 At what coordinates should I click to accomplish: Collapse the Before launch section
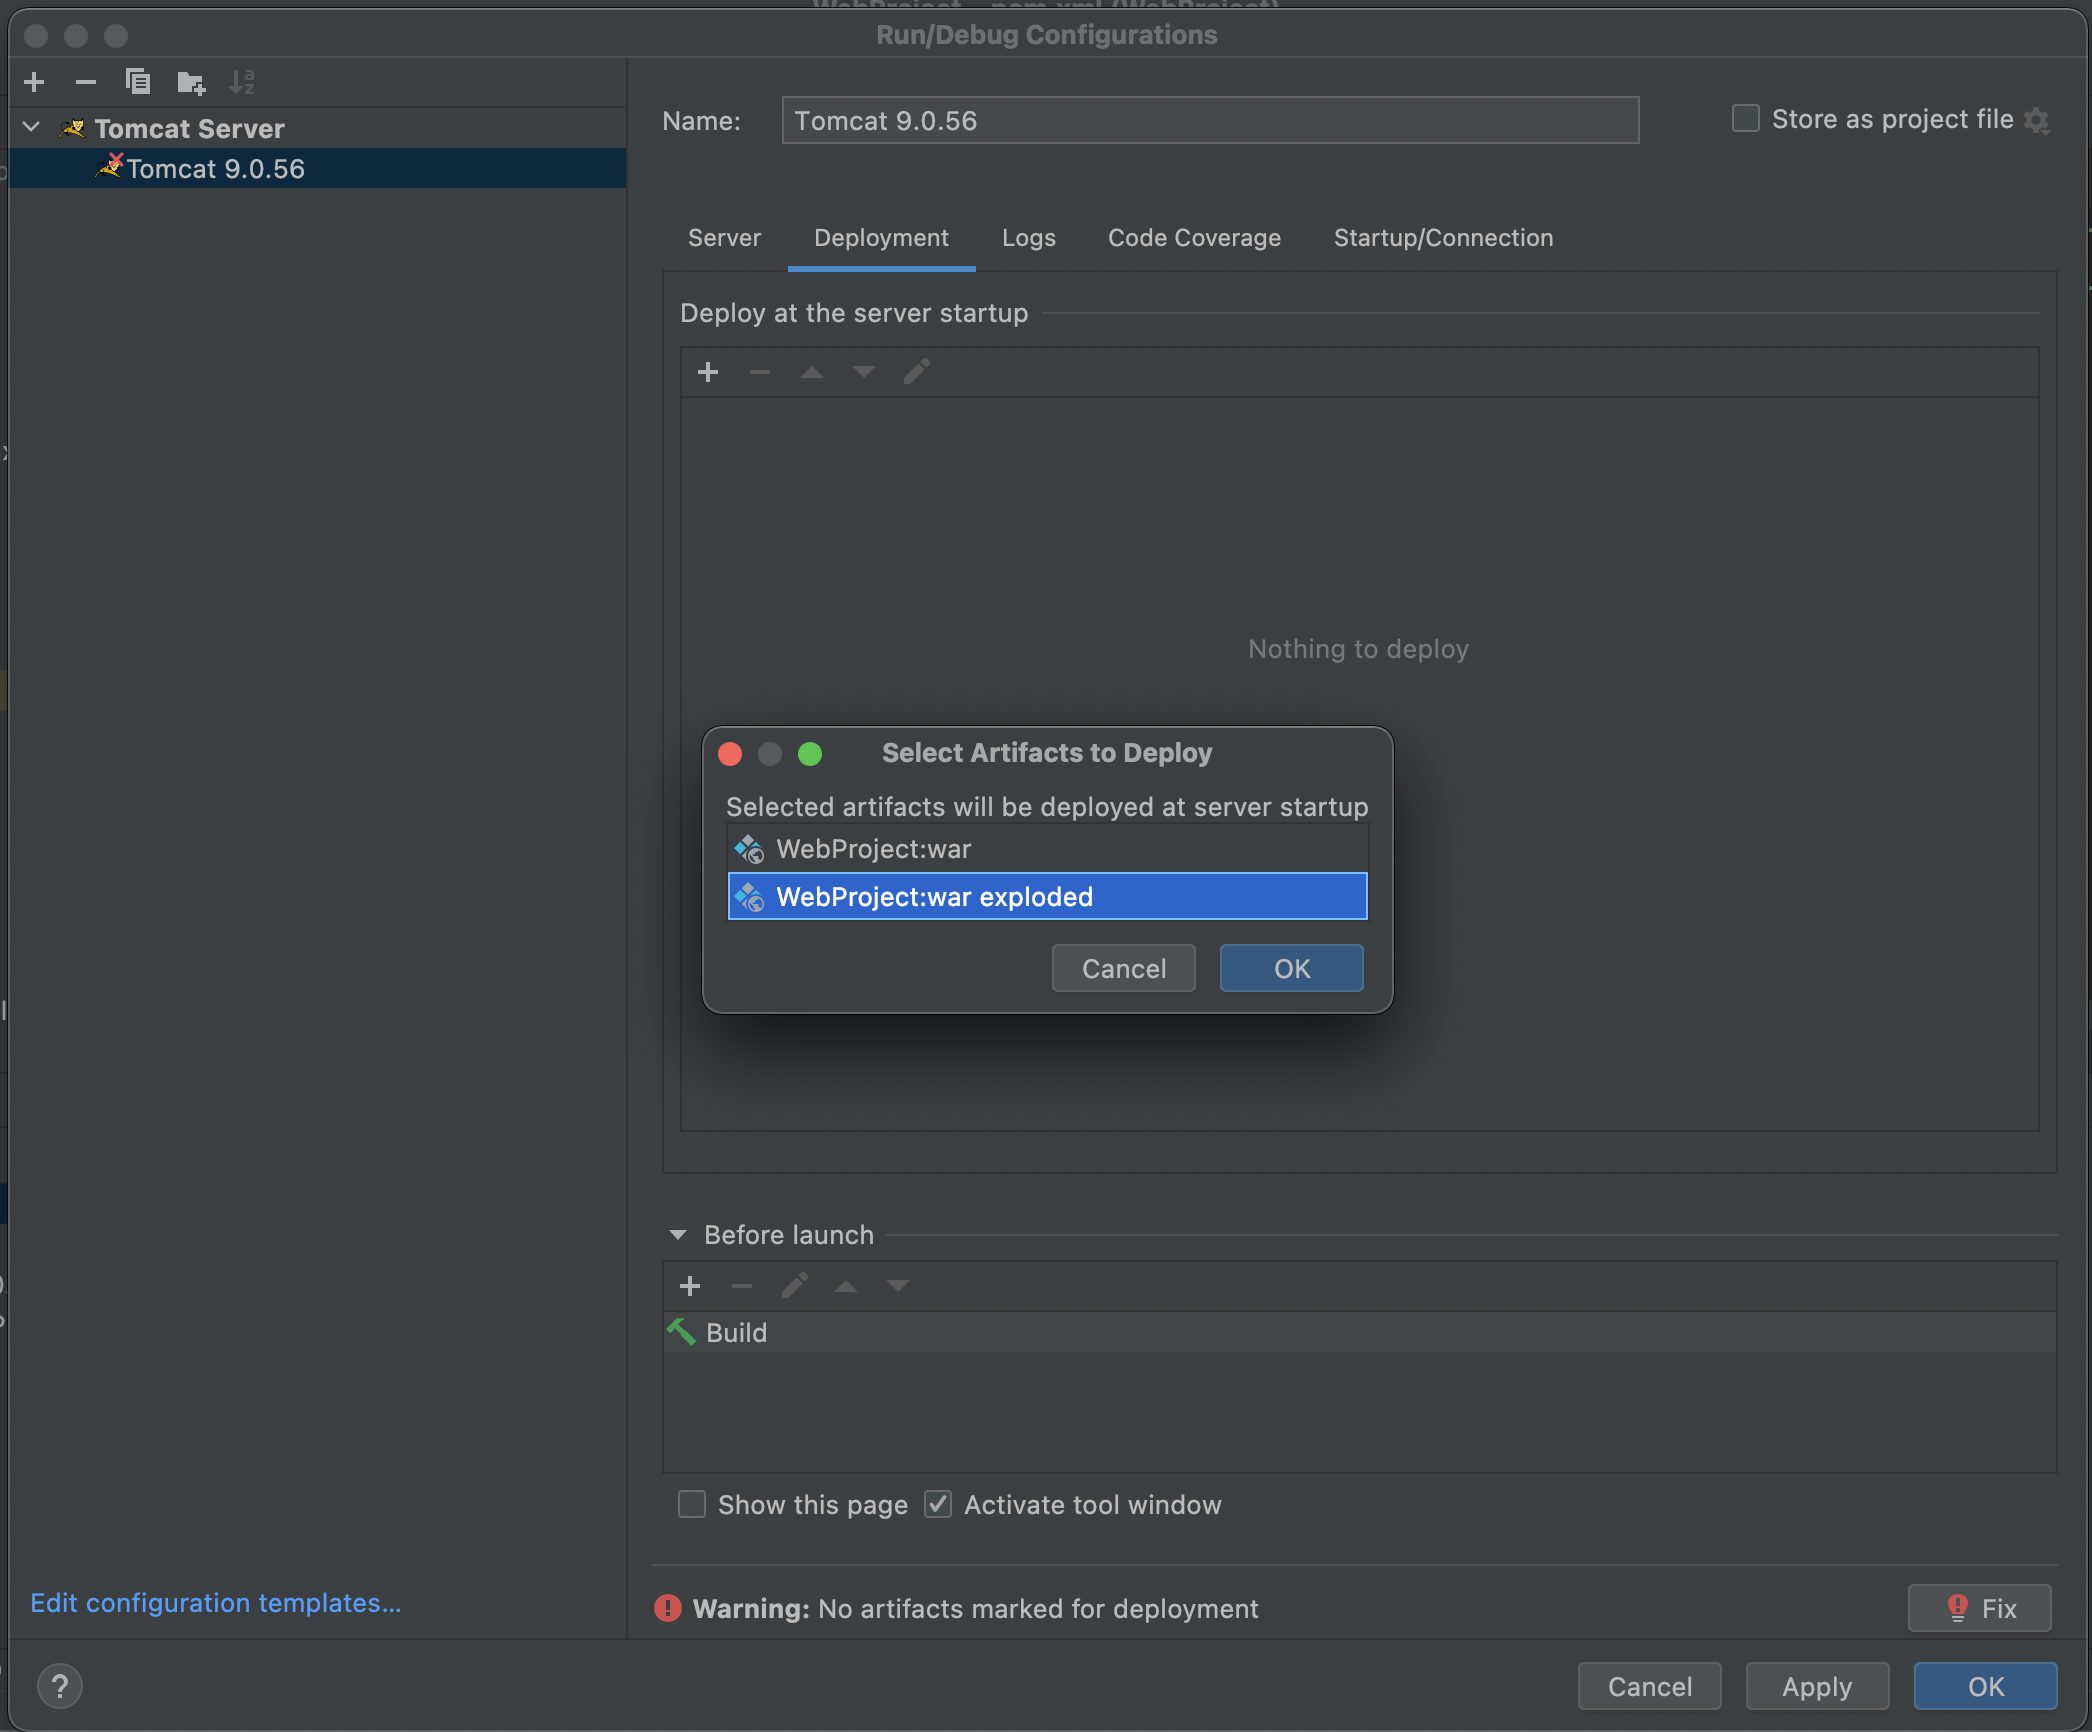[678, 1235]
